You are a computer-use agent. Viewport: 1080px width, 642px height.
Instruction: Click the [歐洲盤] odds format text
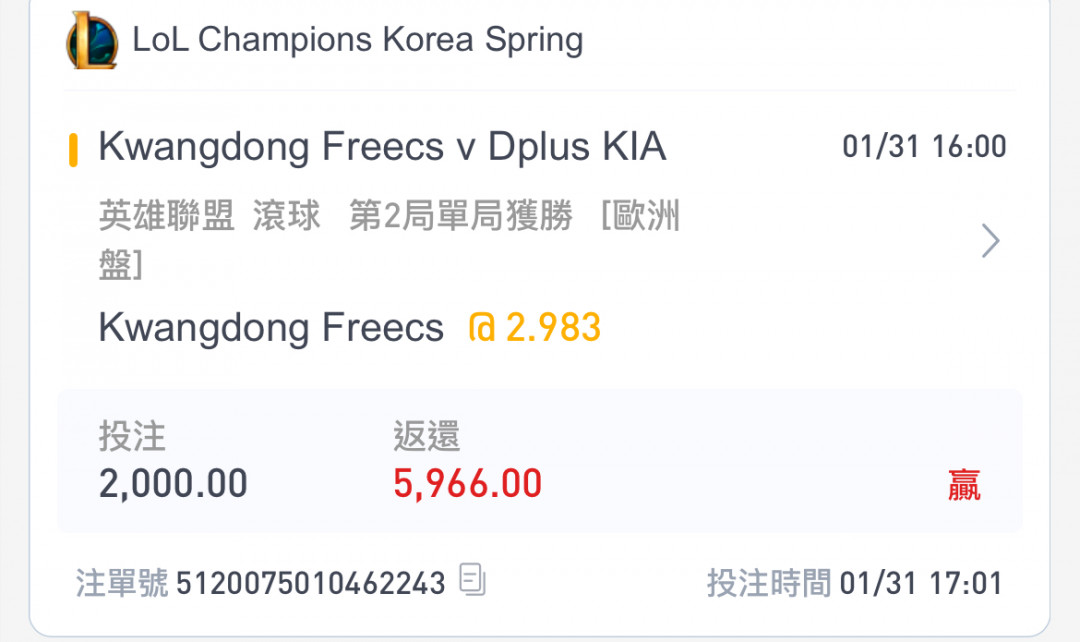point(640,218)
